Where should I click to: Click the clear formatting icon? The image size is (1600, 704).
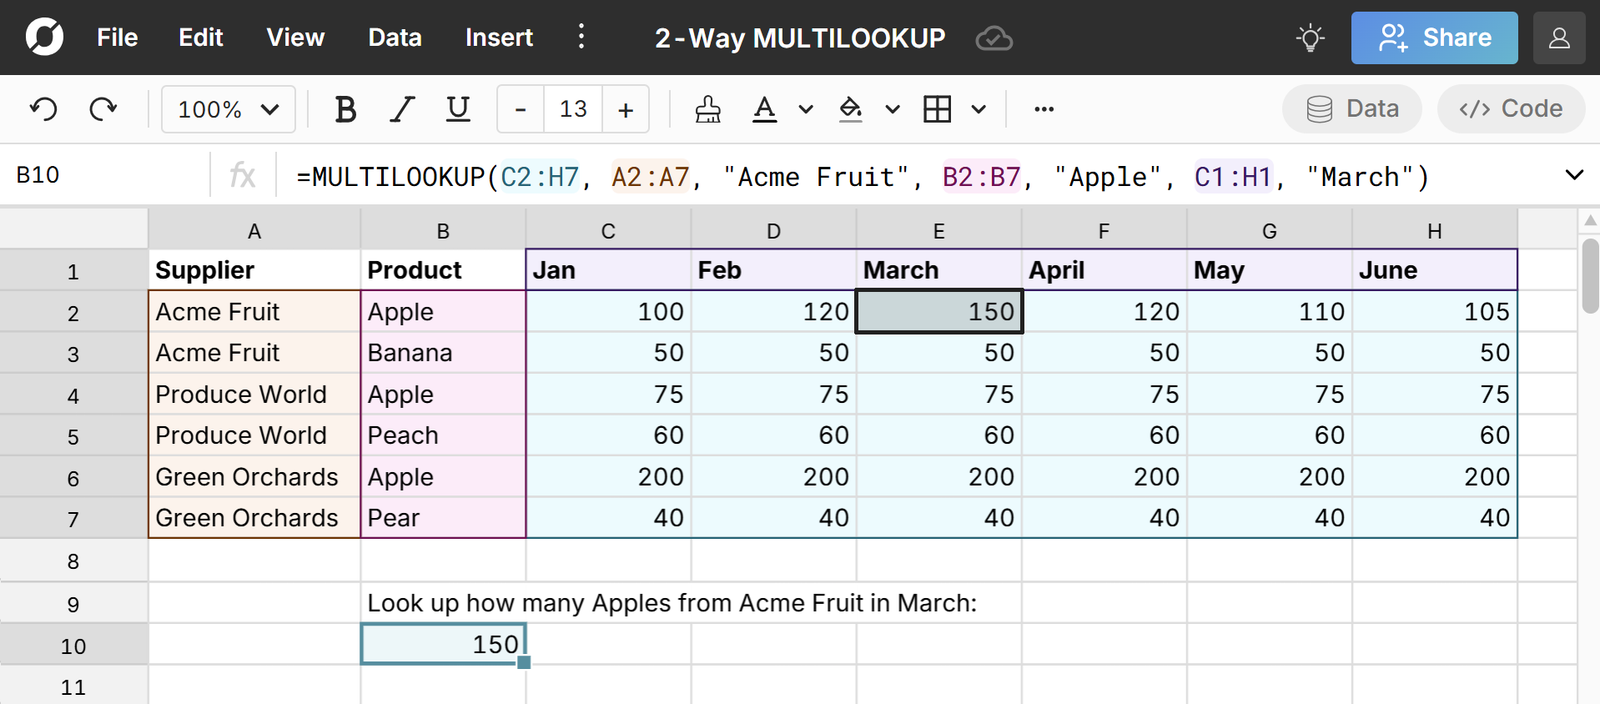click(x=708, y=109)
